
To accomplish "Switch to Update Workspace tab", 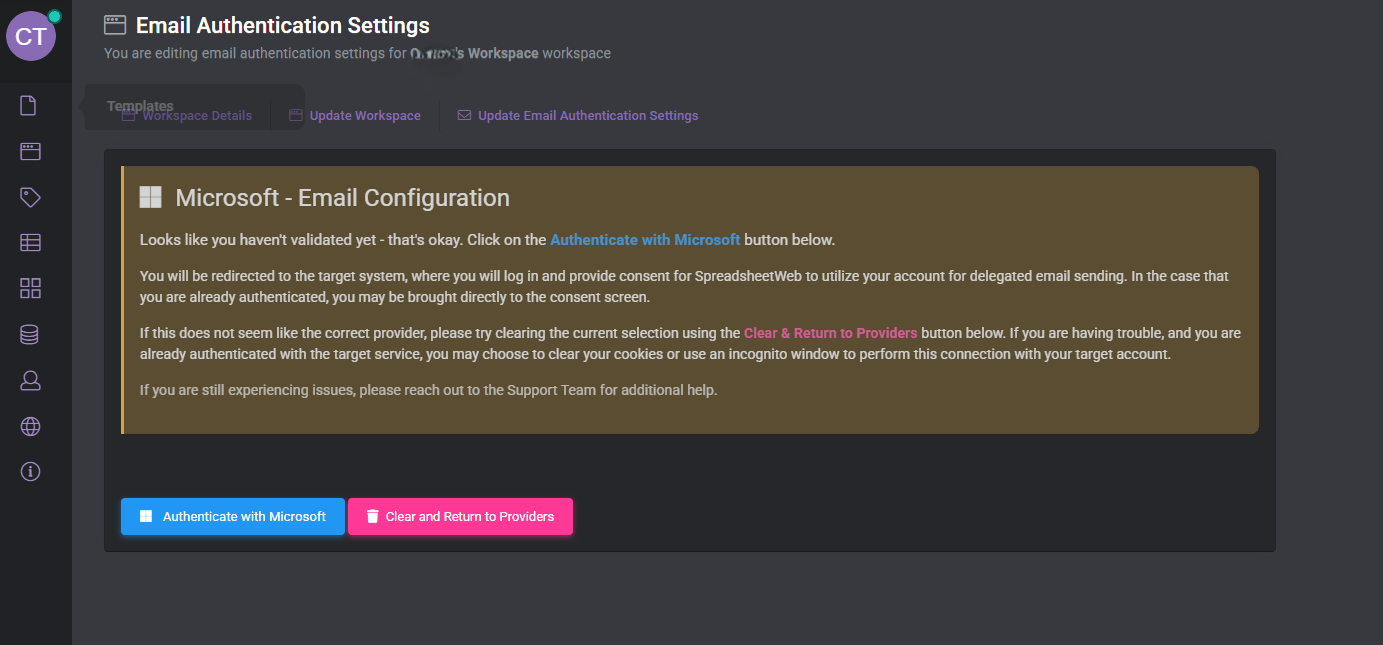I will click(x=355, y=116).
